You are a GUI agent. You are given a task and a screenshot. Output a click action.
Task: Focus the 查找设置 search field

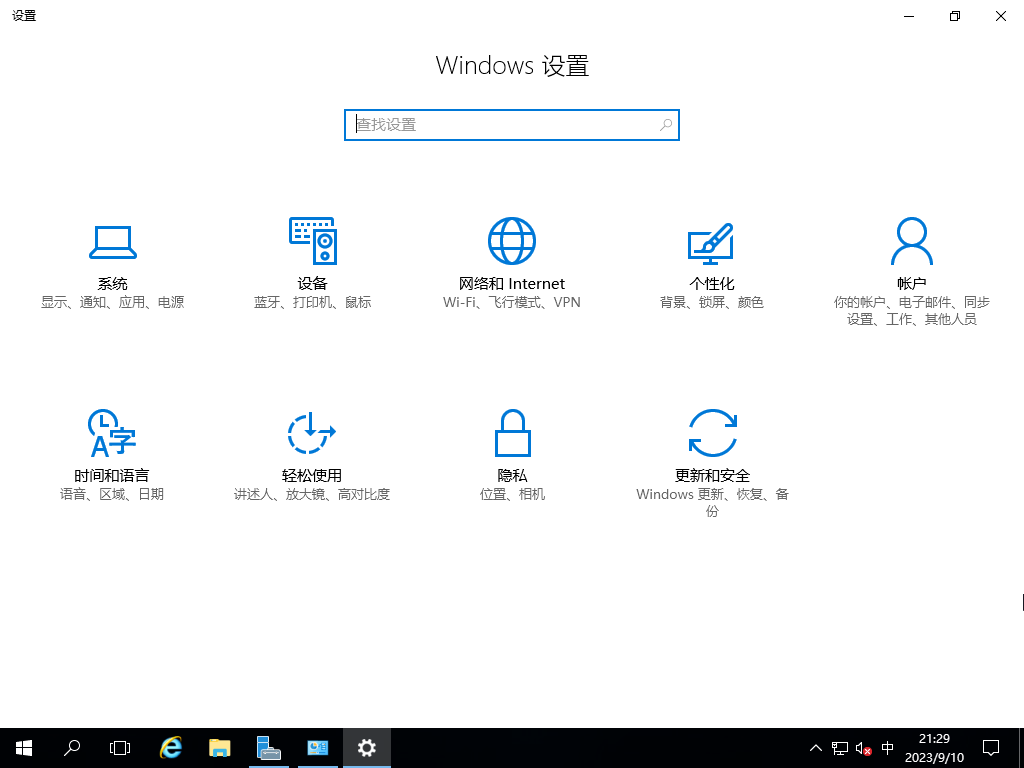tap(512, 125)
